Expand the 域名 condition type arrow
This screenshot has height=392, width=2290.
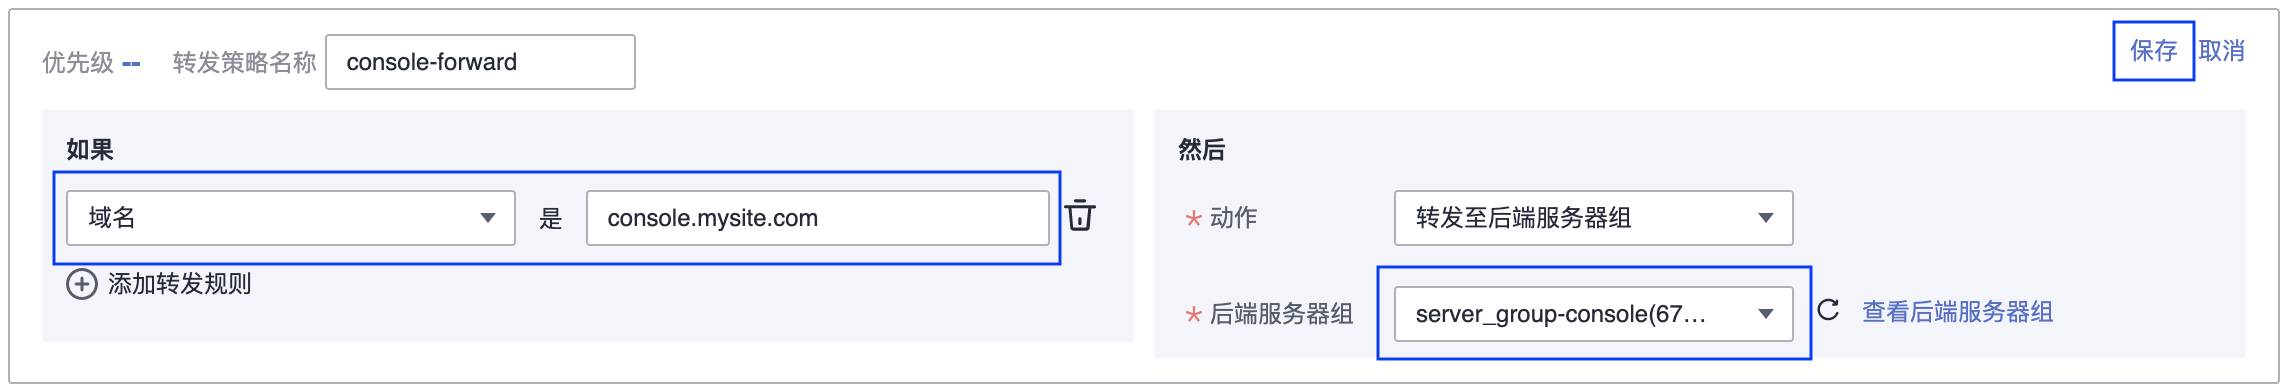(488, 218)
